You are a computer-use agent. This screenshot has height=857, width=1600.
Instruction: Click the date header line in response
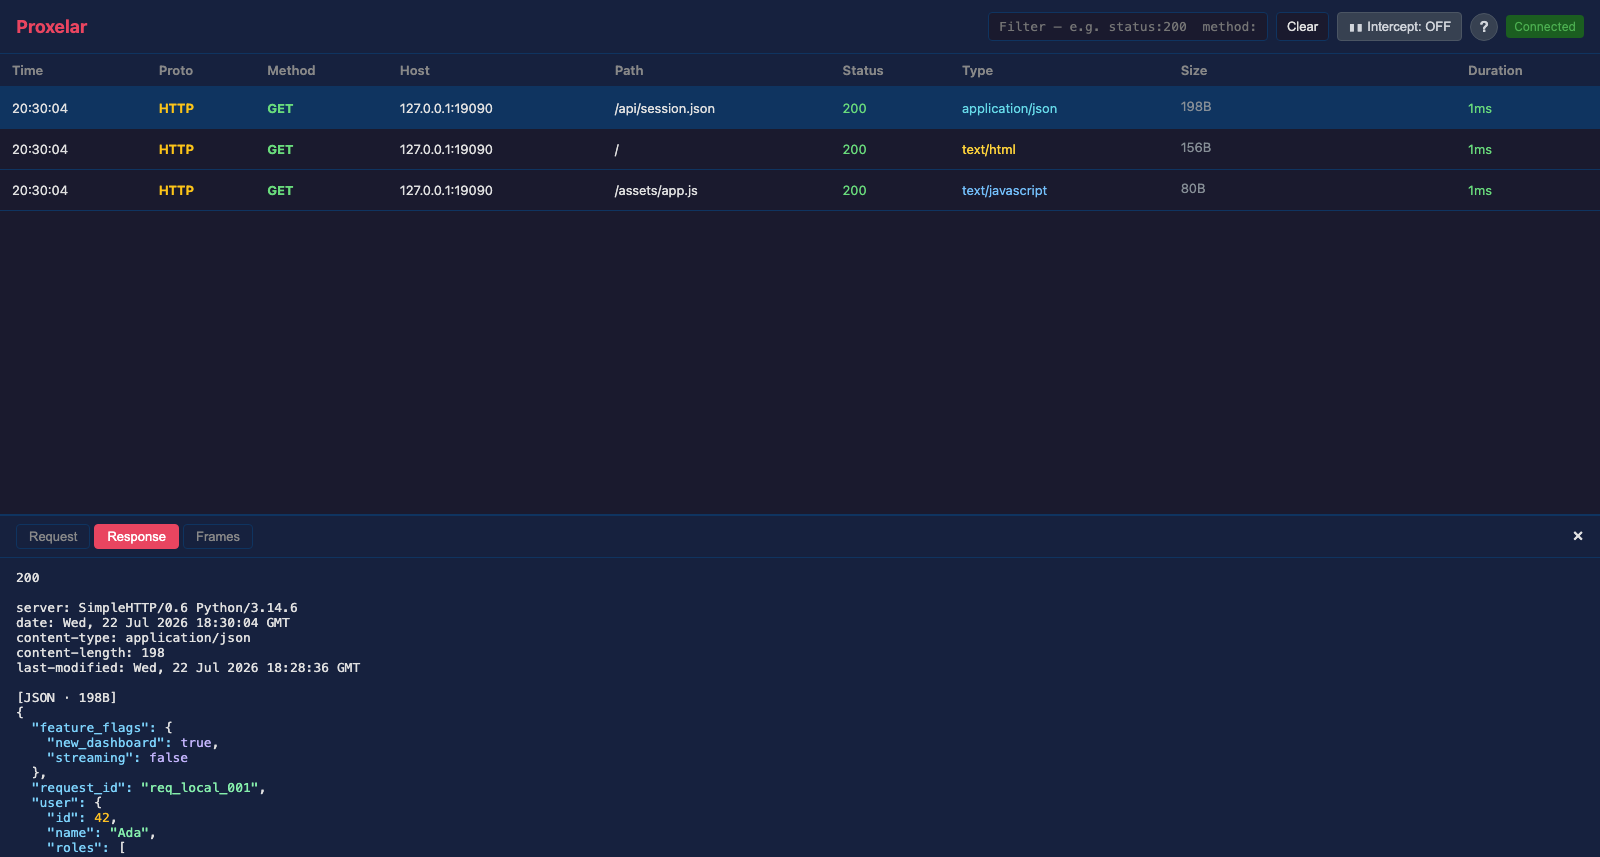tap(153, 623)
